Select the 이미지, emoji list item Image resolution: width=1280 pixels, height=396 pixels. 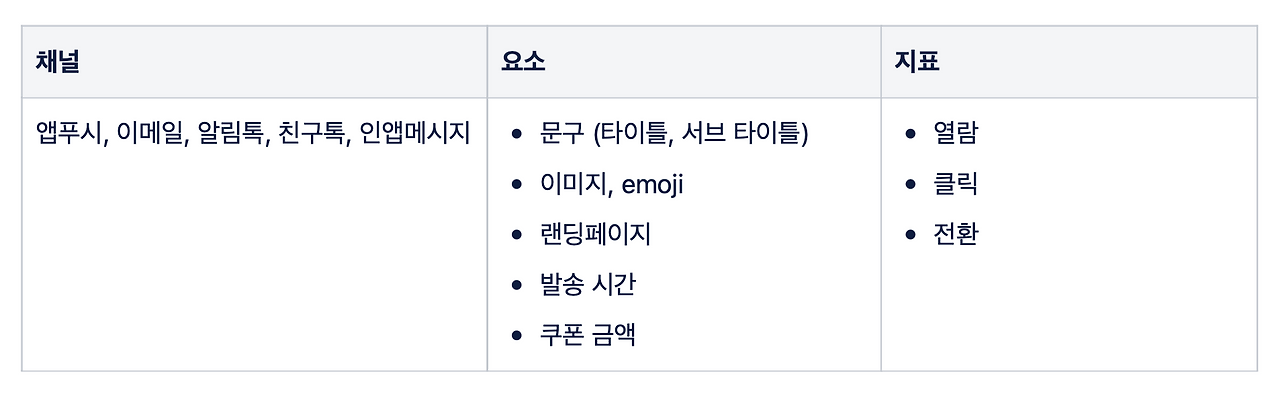(x=612, y=184)
